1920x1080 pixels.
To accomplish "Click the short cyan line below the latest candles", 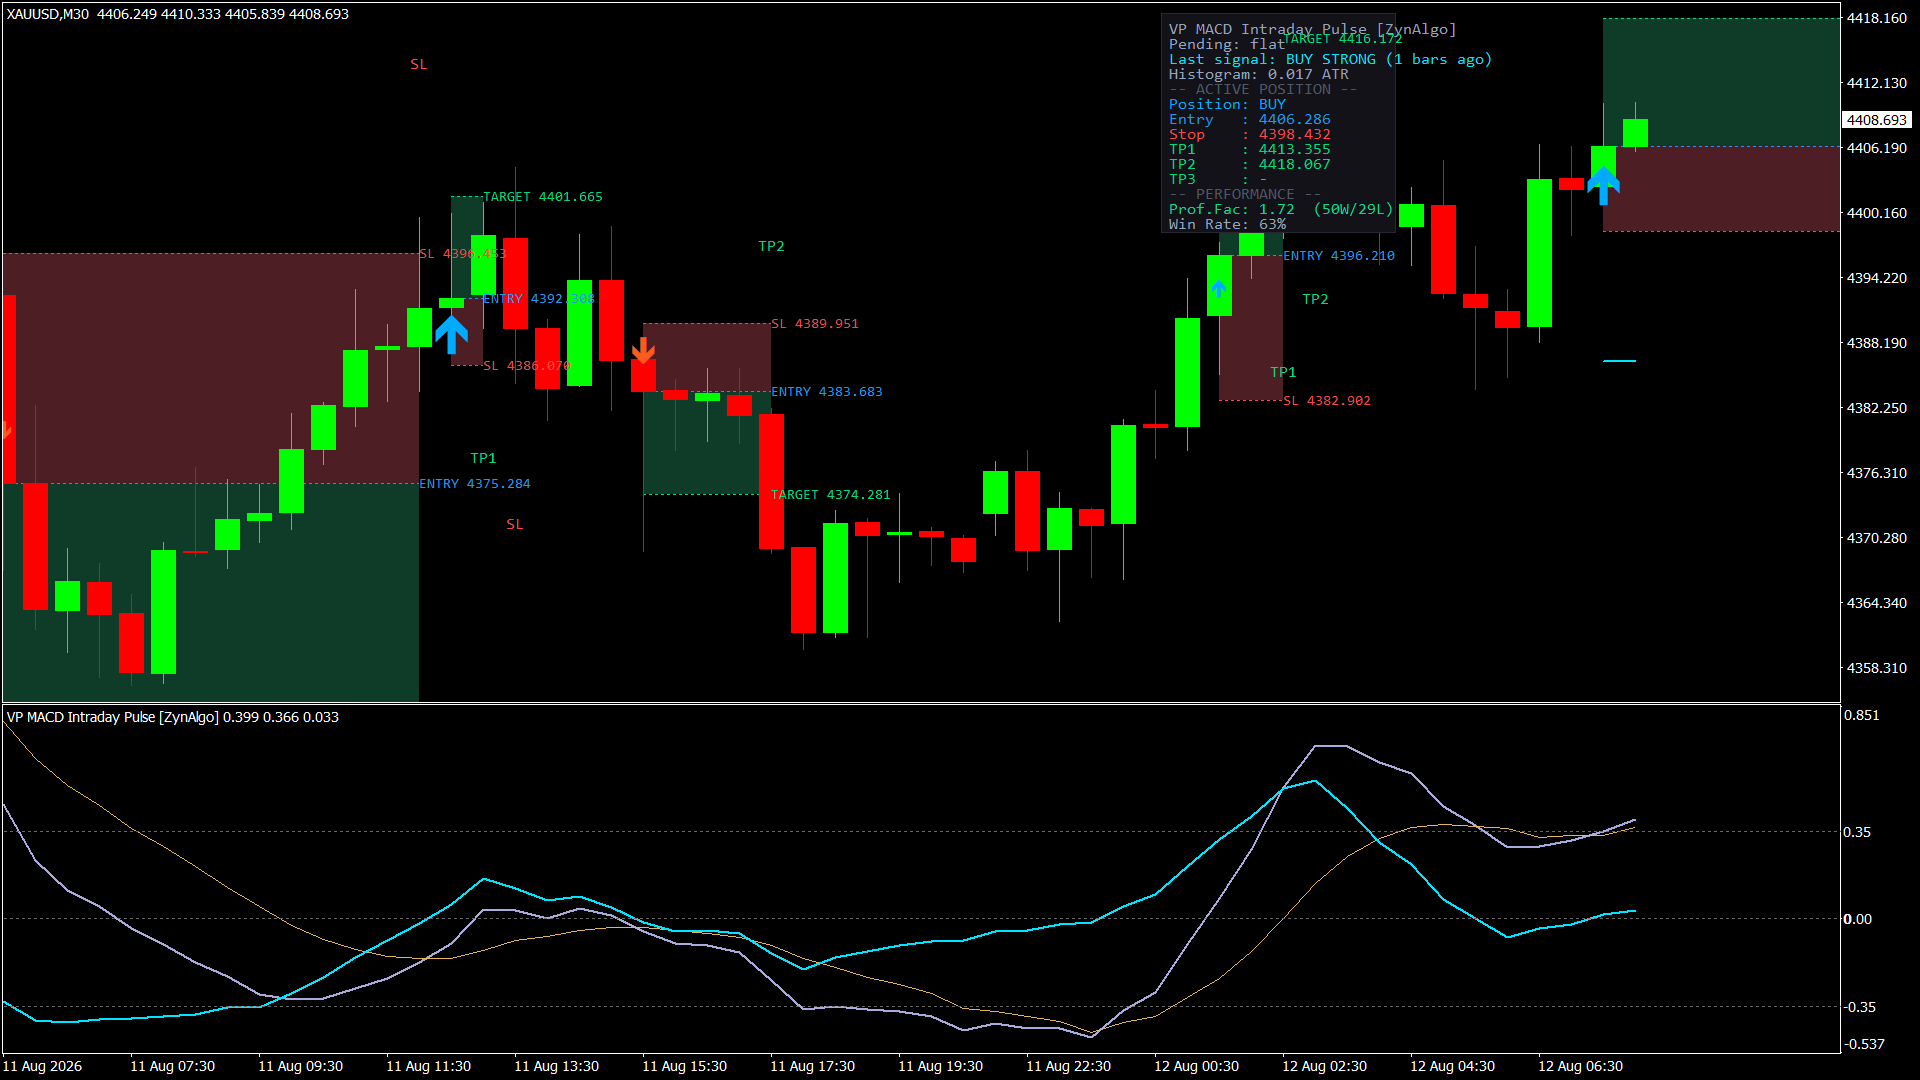I will [x=1619, y=361].
